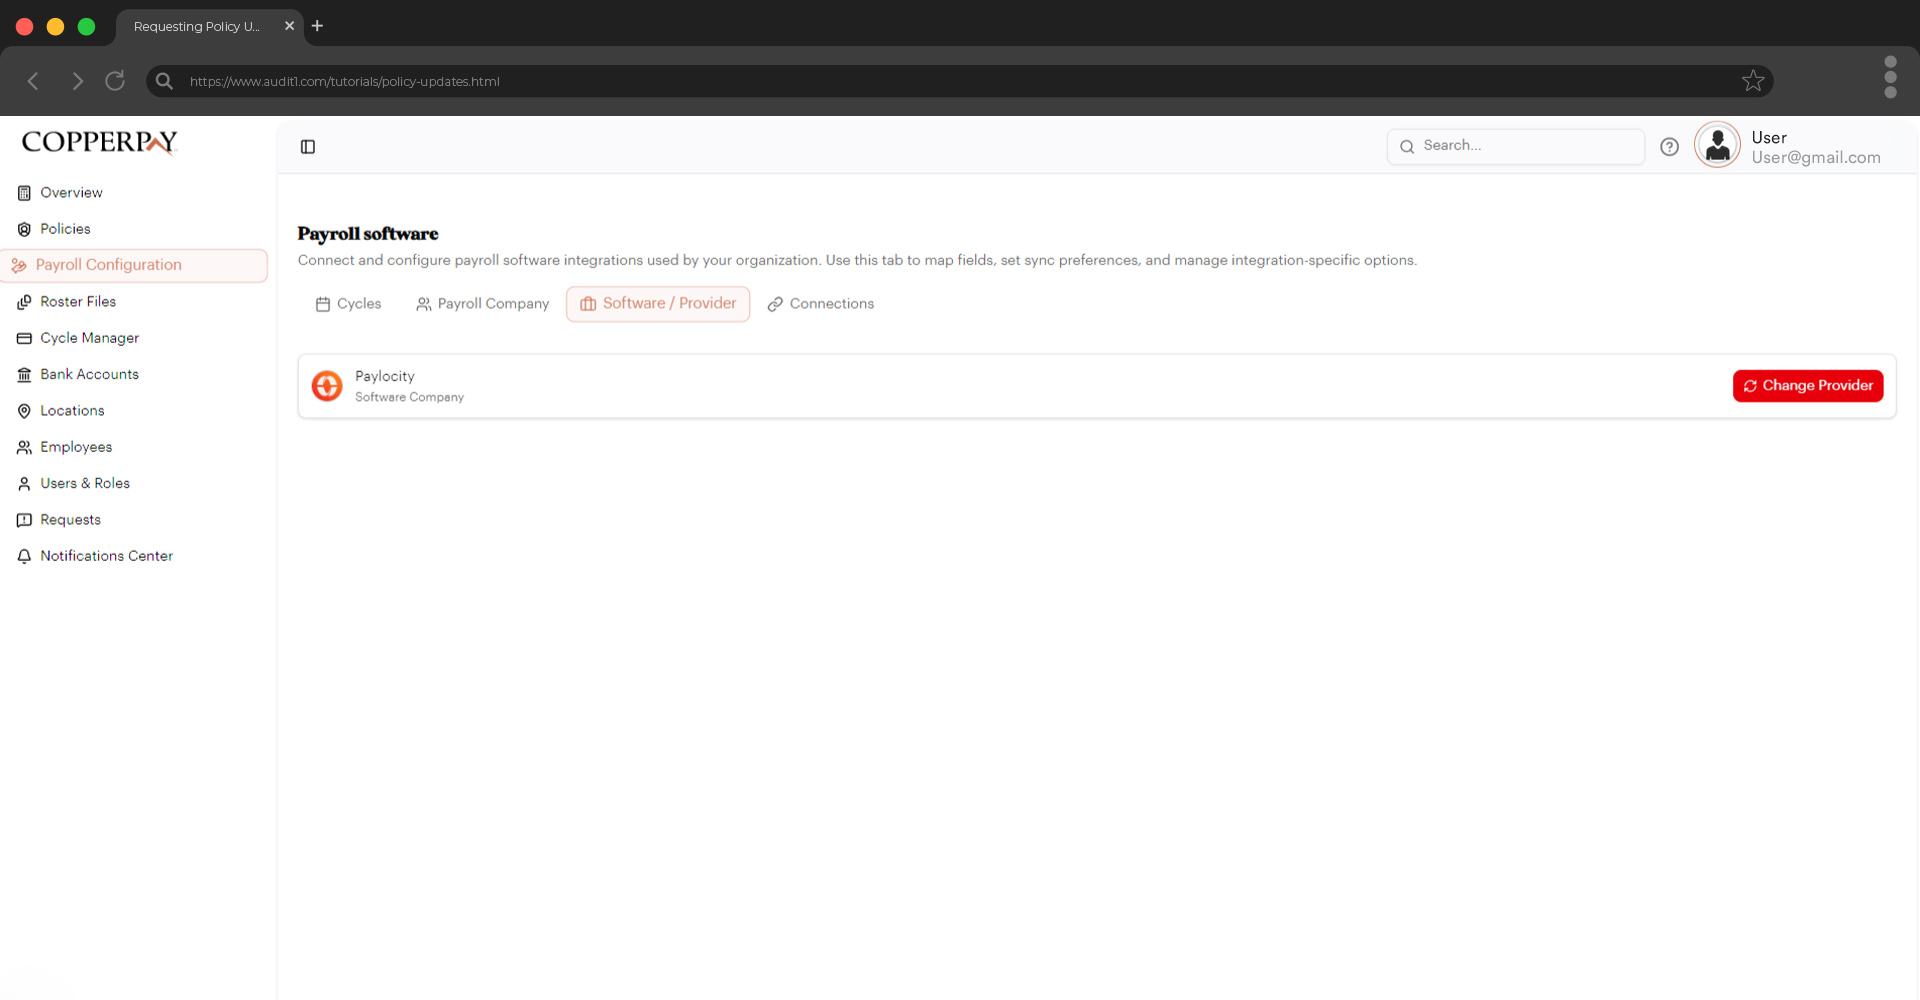Select the Bank Accounts icon in sidebar
The width and height of the screenshot is (1920, 1000).
24,374
